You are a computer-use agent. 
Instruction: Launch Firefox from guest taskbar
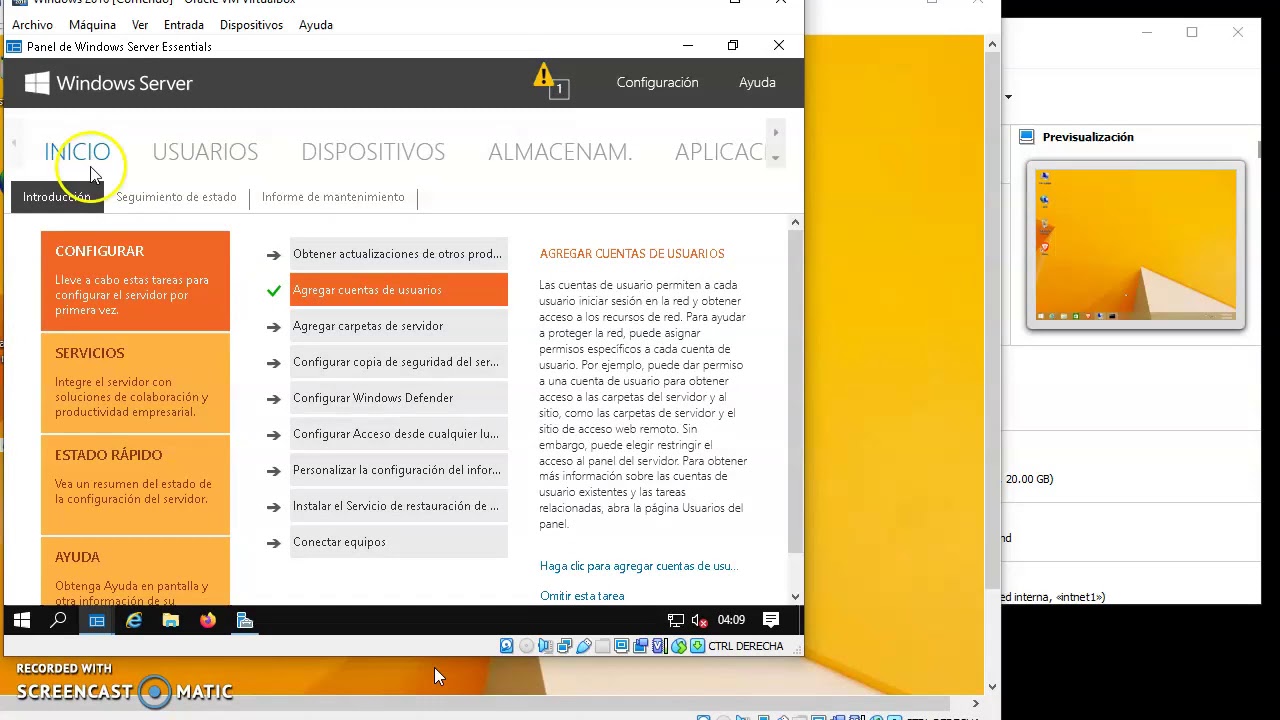(x=208, y=621)
